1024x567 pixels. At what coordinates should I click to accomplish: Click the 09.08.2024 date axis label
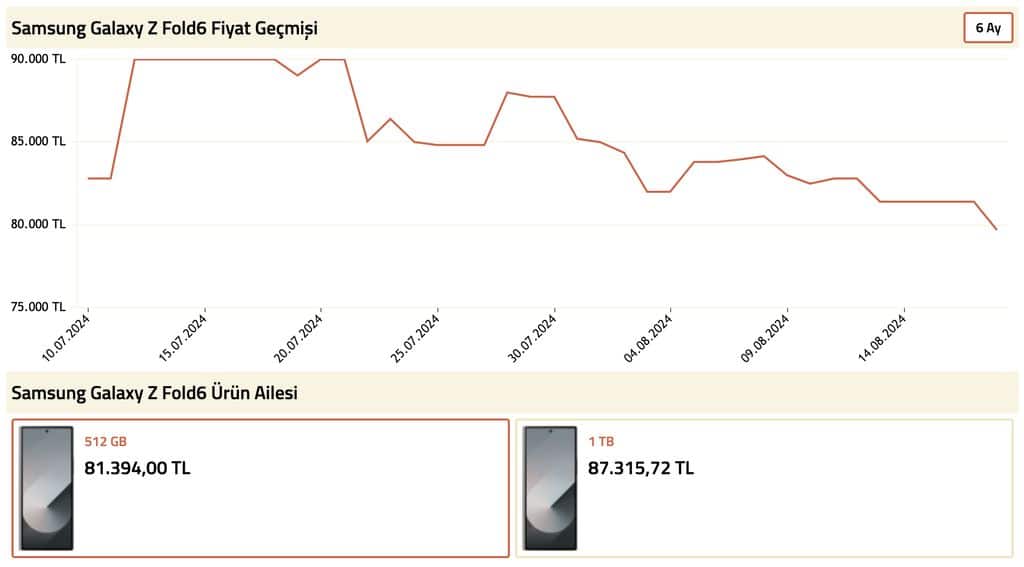coord(765,338)
